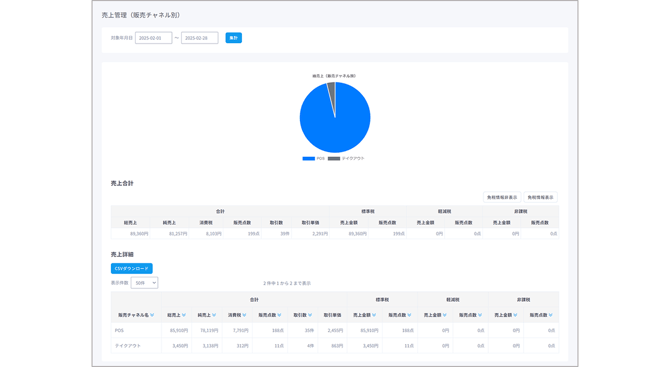The height and width of the screenshot is (367, 670).
Task: Click 7,791円 in the POS row
Action: (x=241, y=330)
